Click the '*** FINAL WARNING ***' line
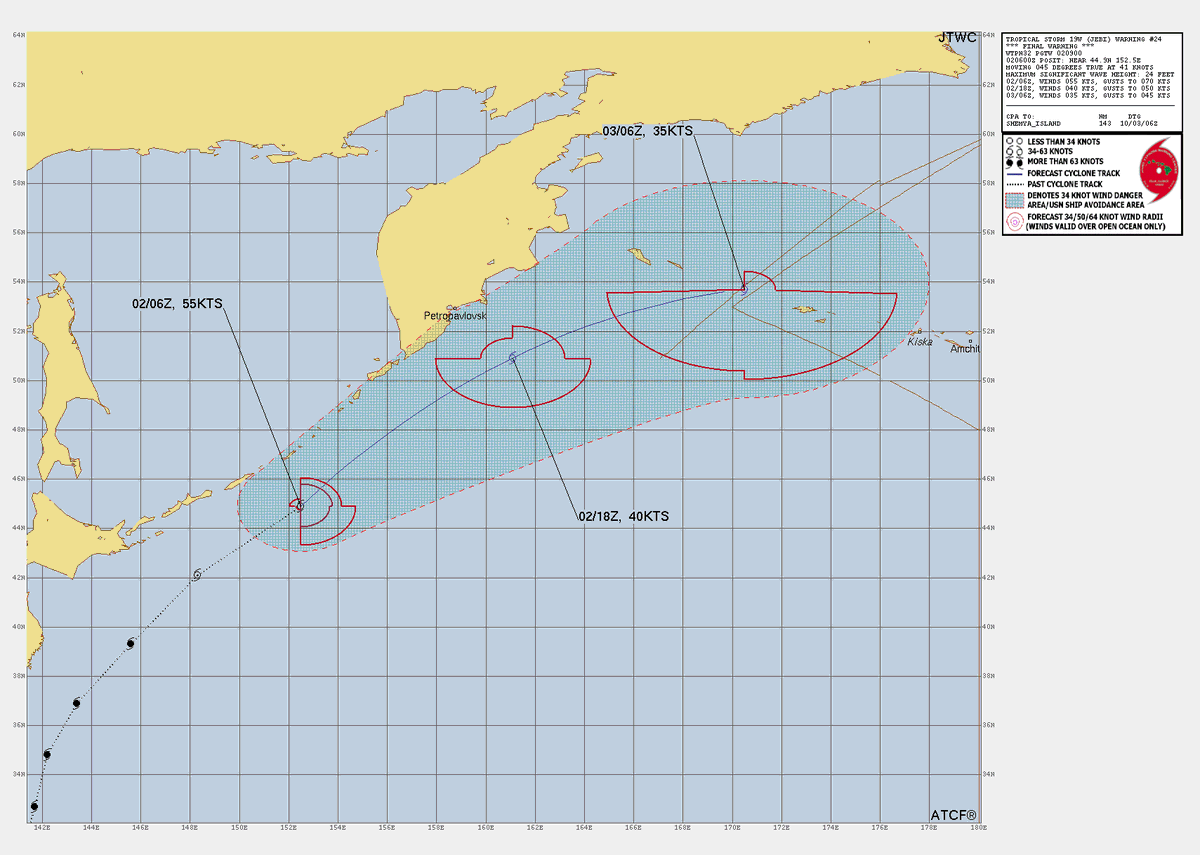 coord(1050,47)
